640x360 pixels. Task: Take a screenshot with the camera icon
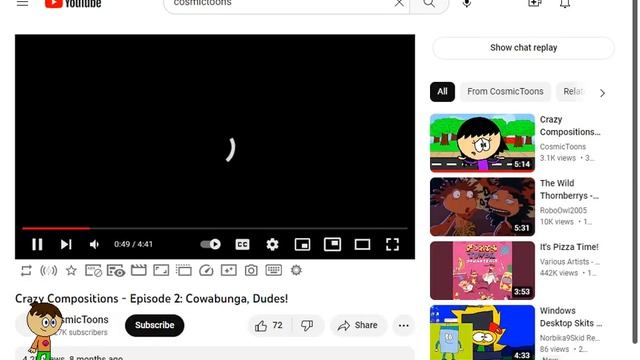point(251,270)
